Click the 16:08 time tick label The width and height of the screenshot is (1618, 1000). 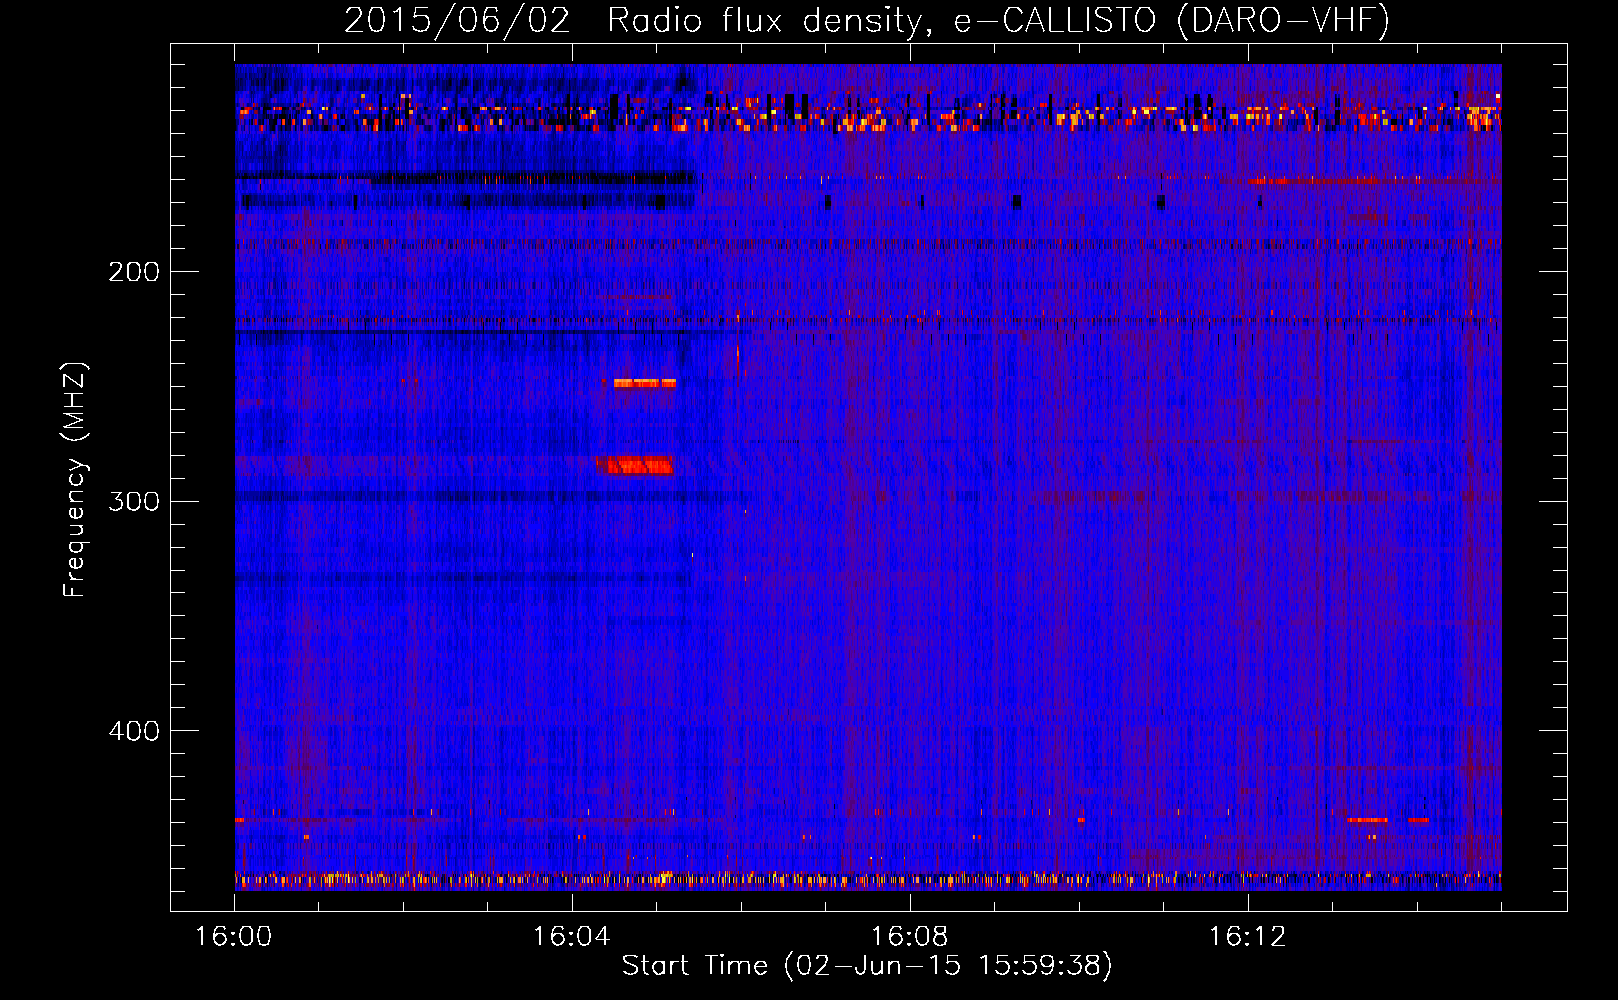pos(910,936)
